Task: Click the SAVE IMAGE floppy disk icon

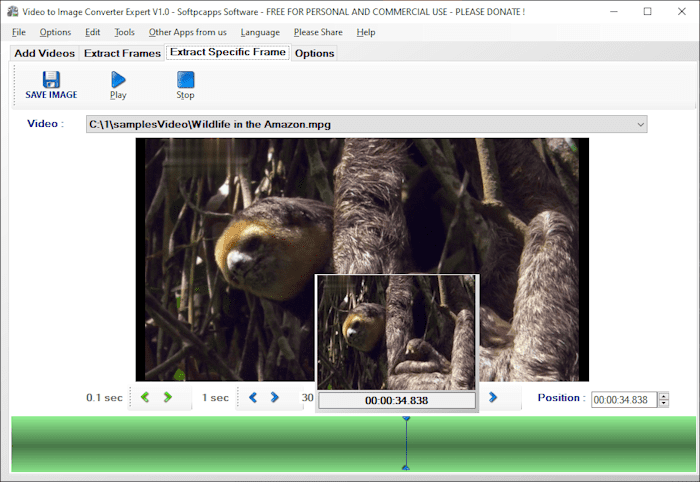Action: (x=51, y=80)
